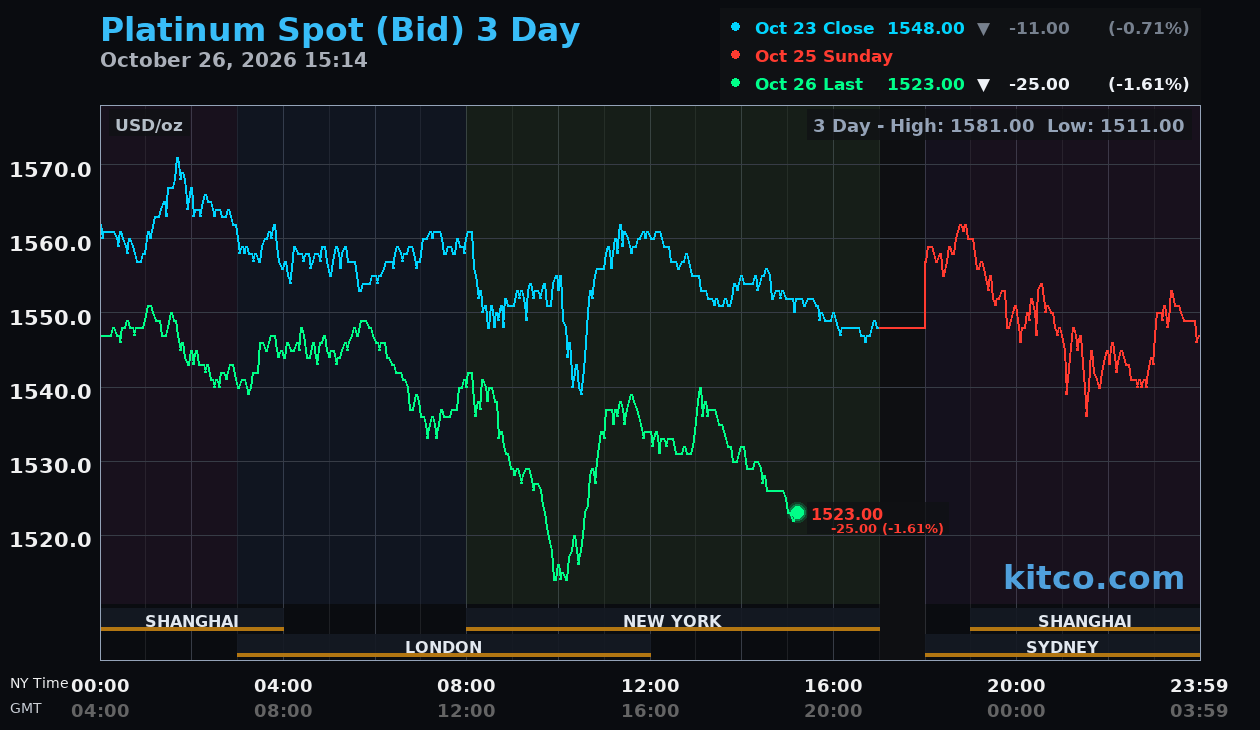Click '3 Day - High: 1581.00' text
The image size is (1260, 730).
(x=924, y=125)
